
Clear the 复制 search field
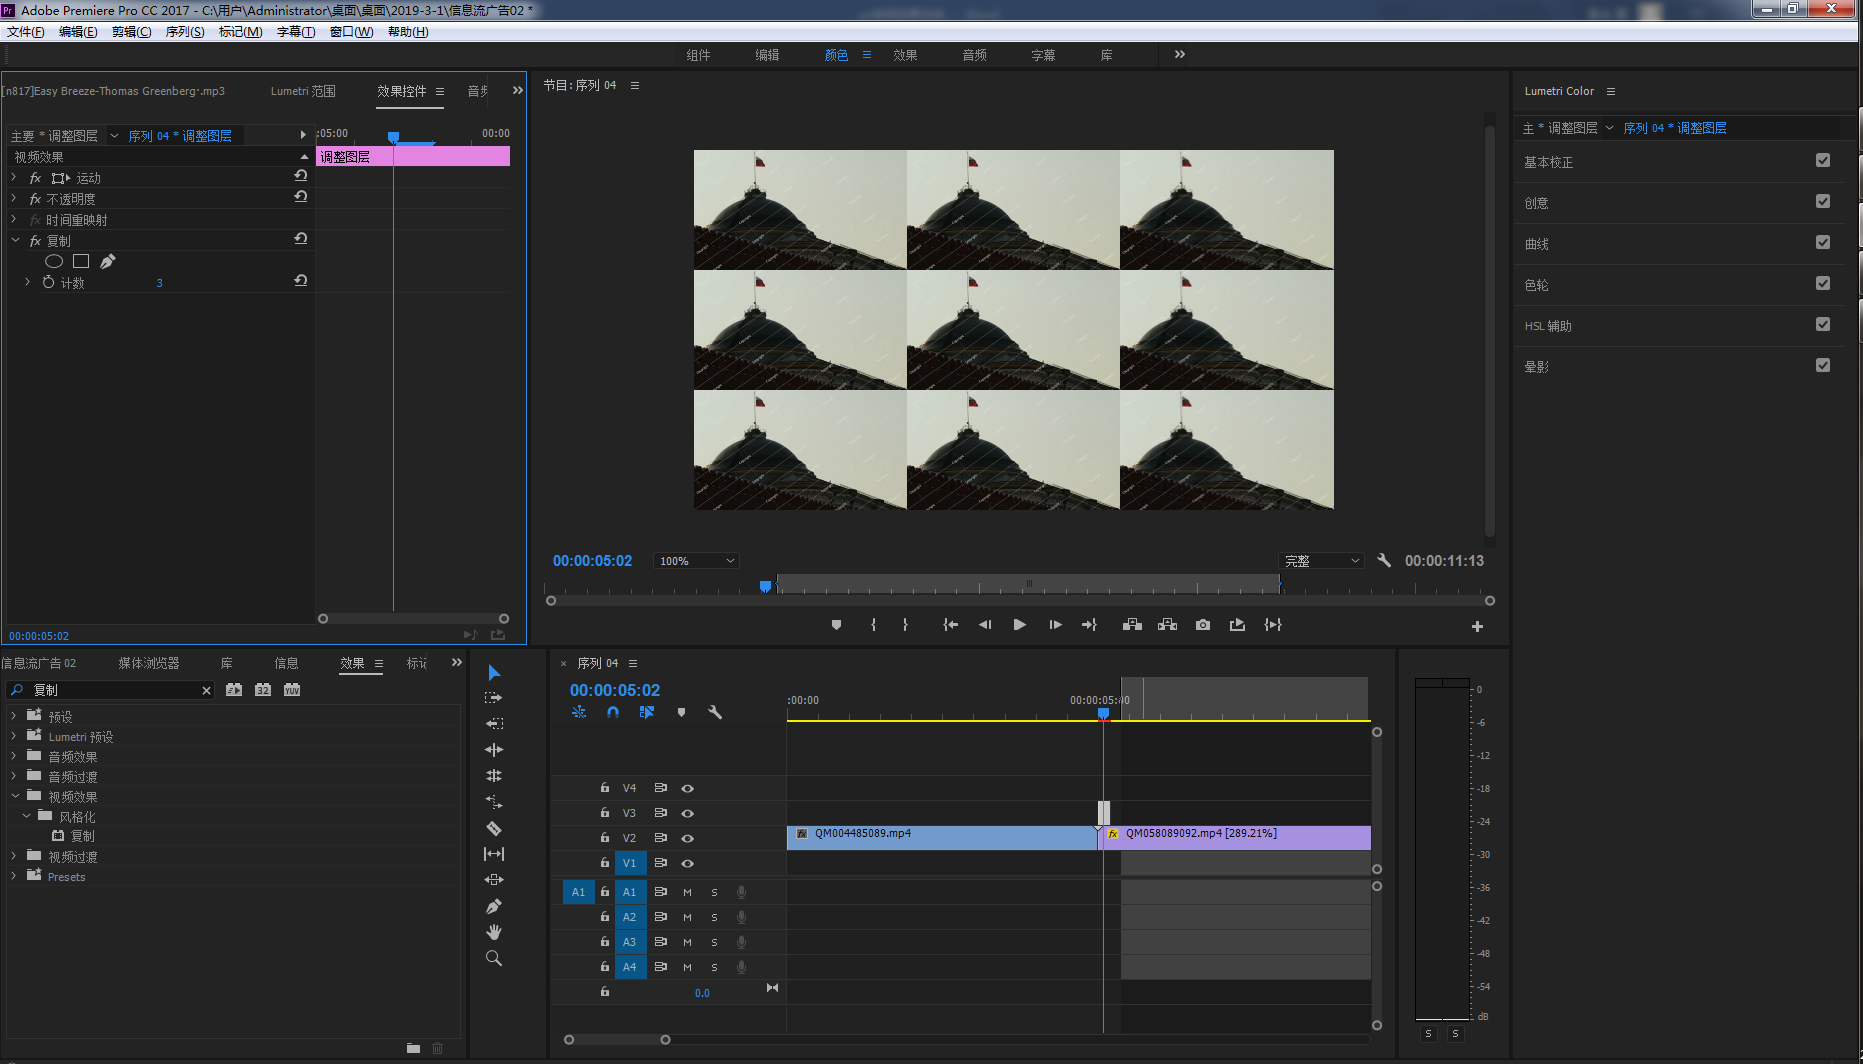pos(206,690)
